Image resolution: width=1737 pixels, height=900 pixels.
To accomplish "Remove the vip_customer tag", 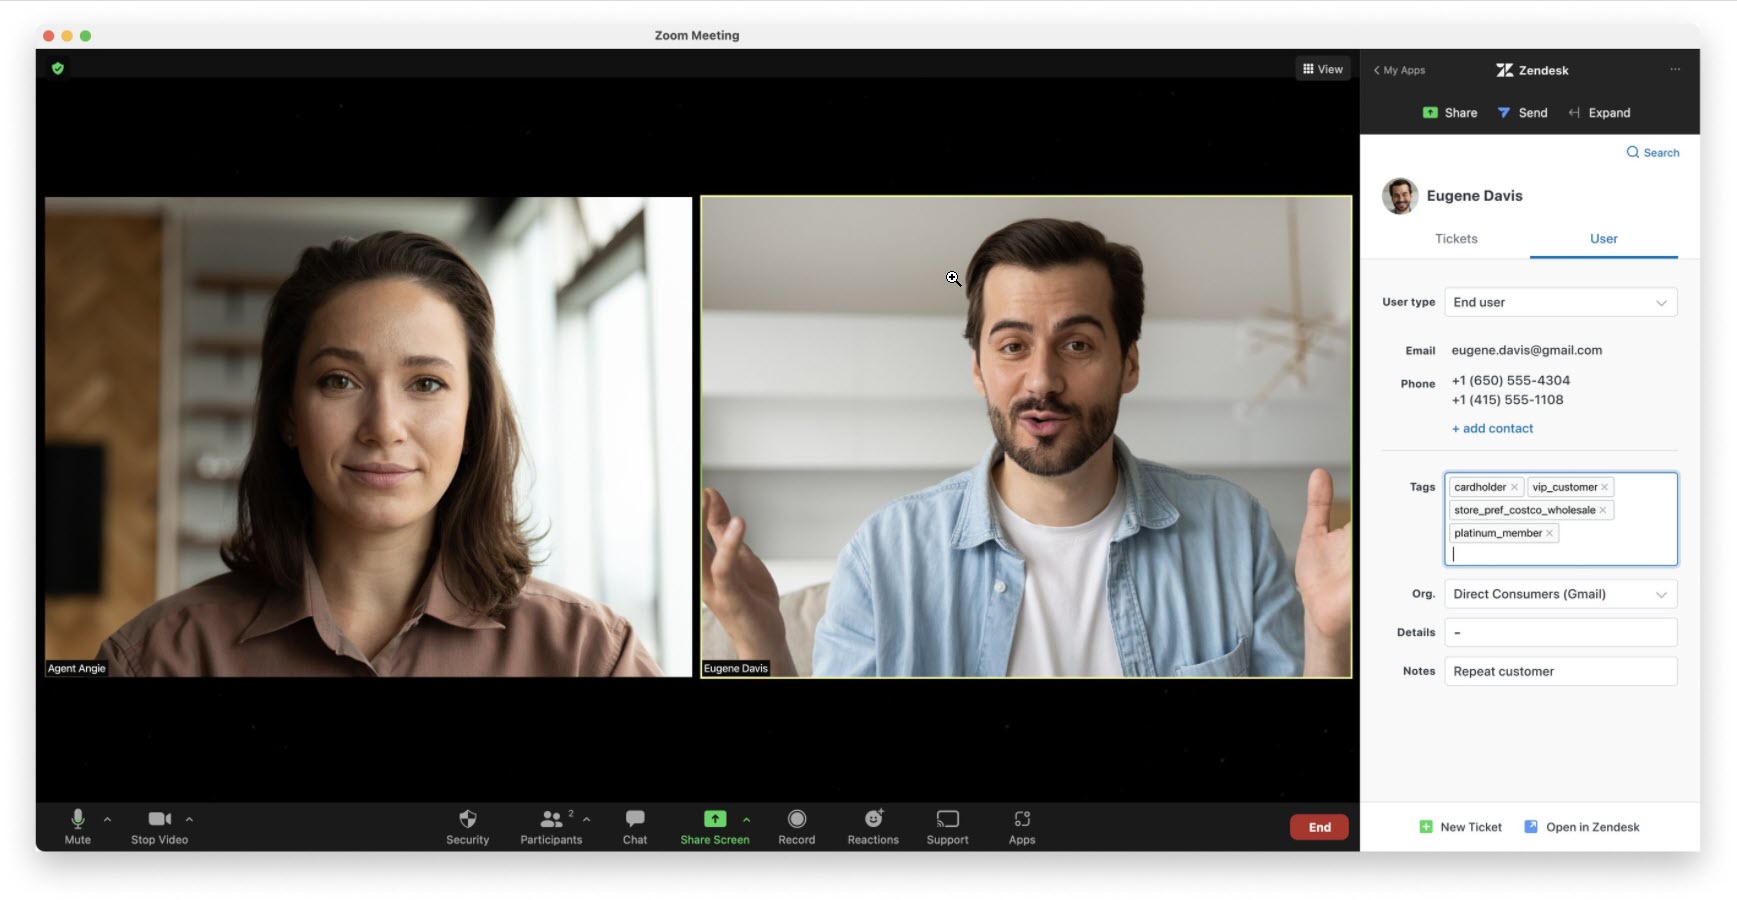I will coord(1604,487).
